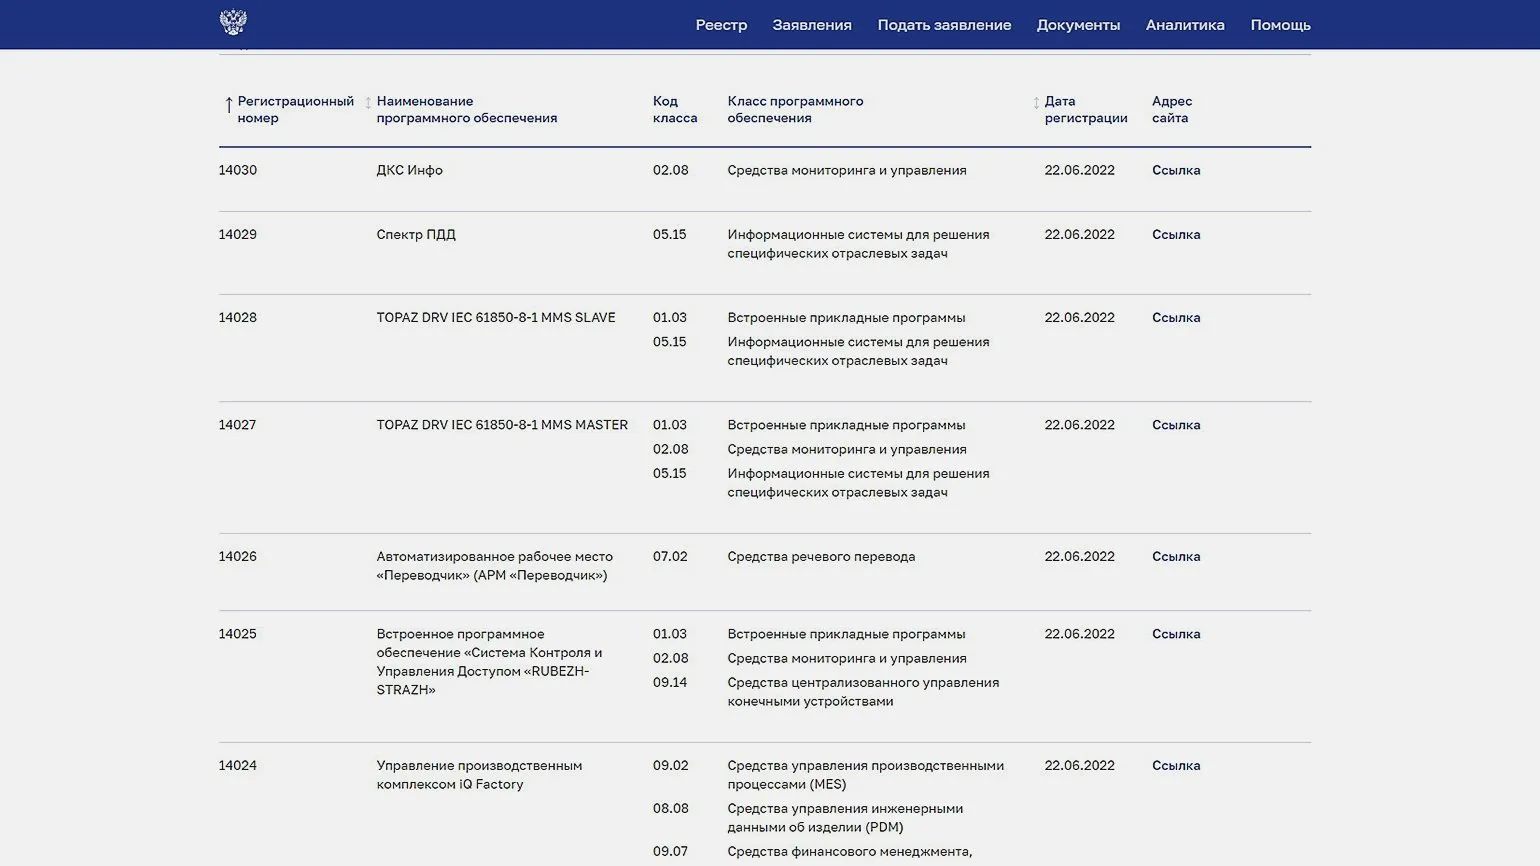1540x866 pixels.
Task: Click the Регистрационный номер column header
Action: tap(295, 109)
